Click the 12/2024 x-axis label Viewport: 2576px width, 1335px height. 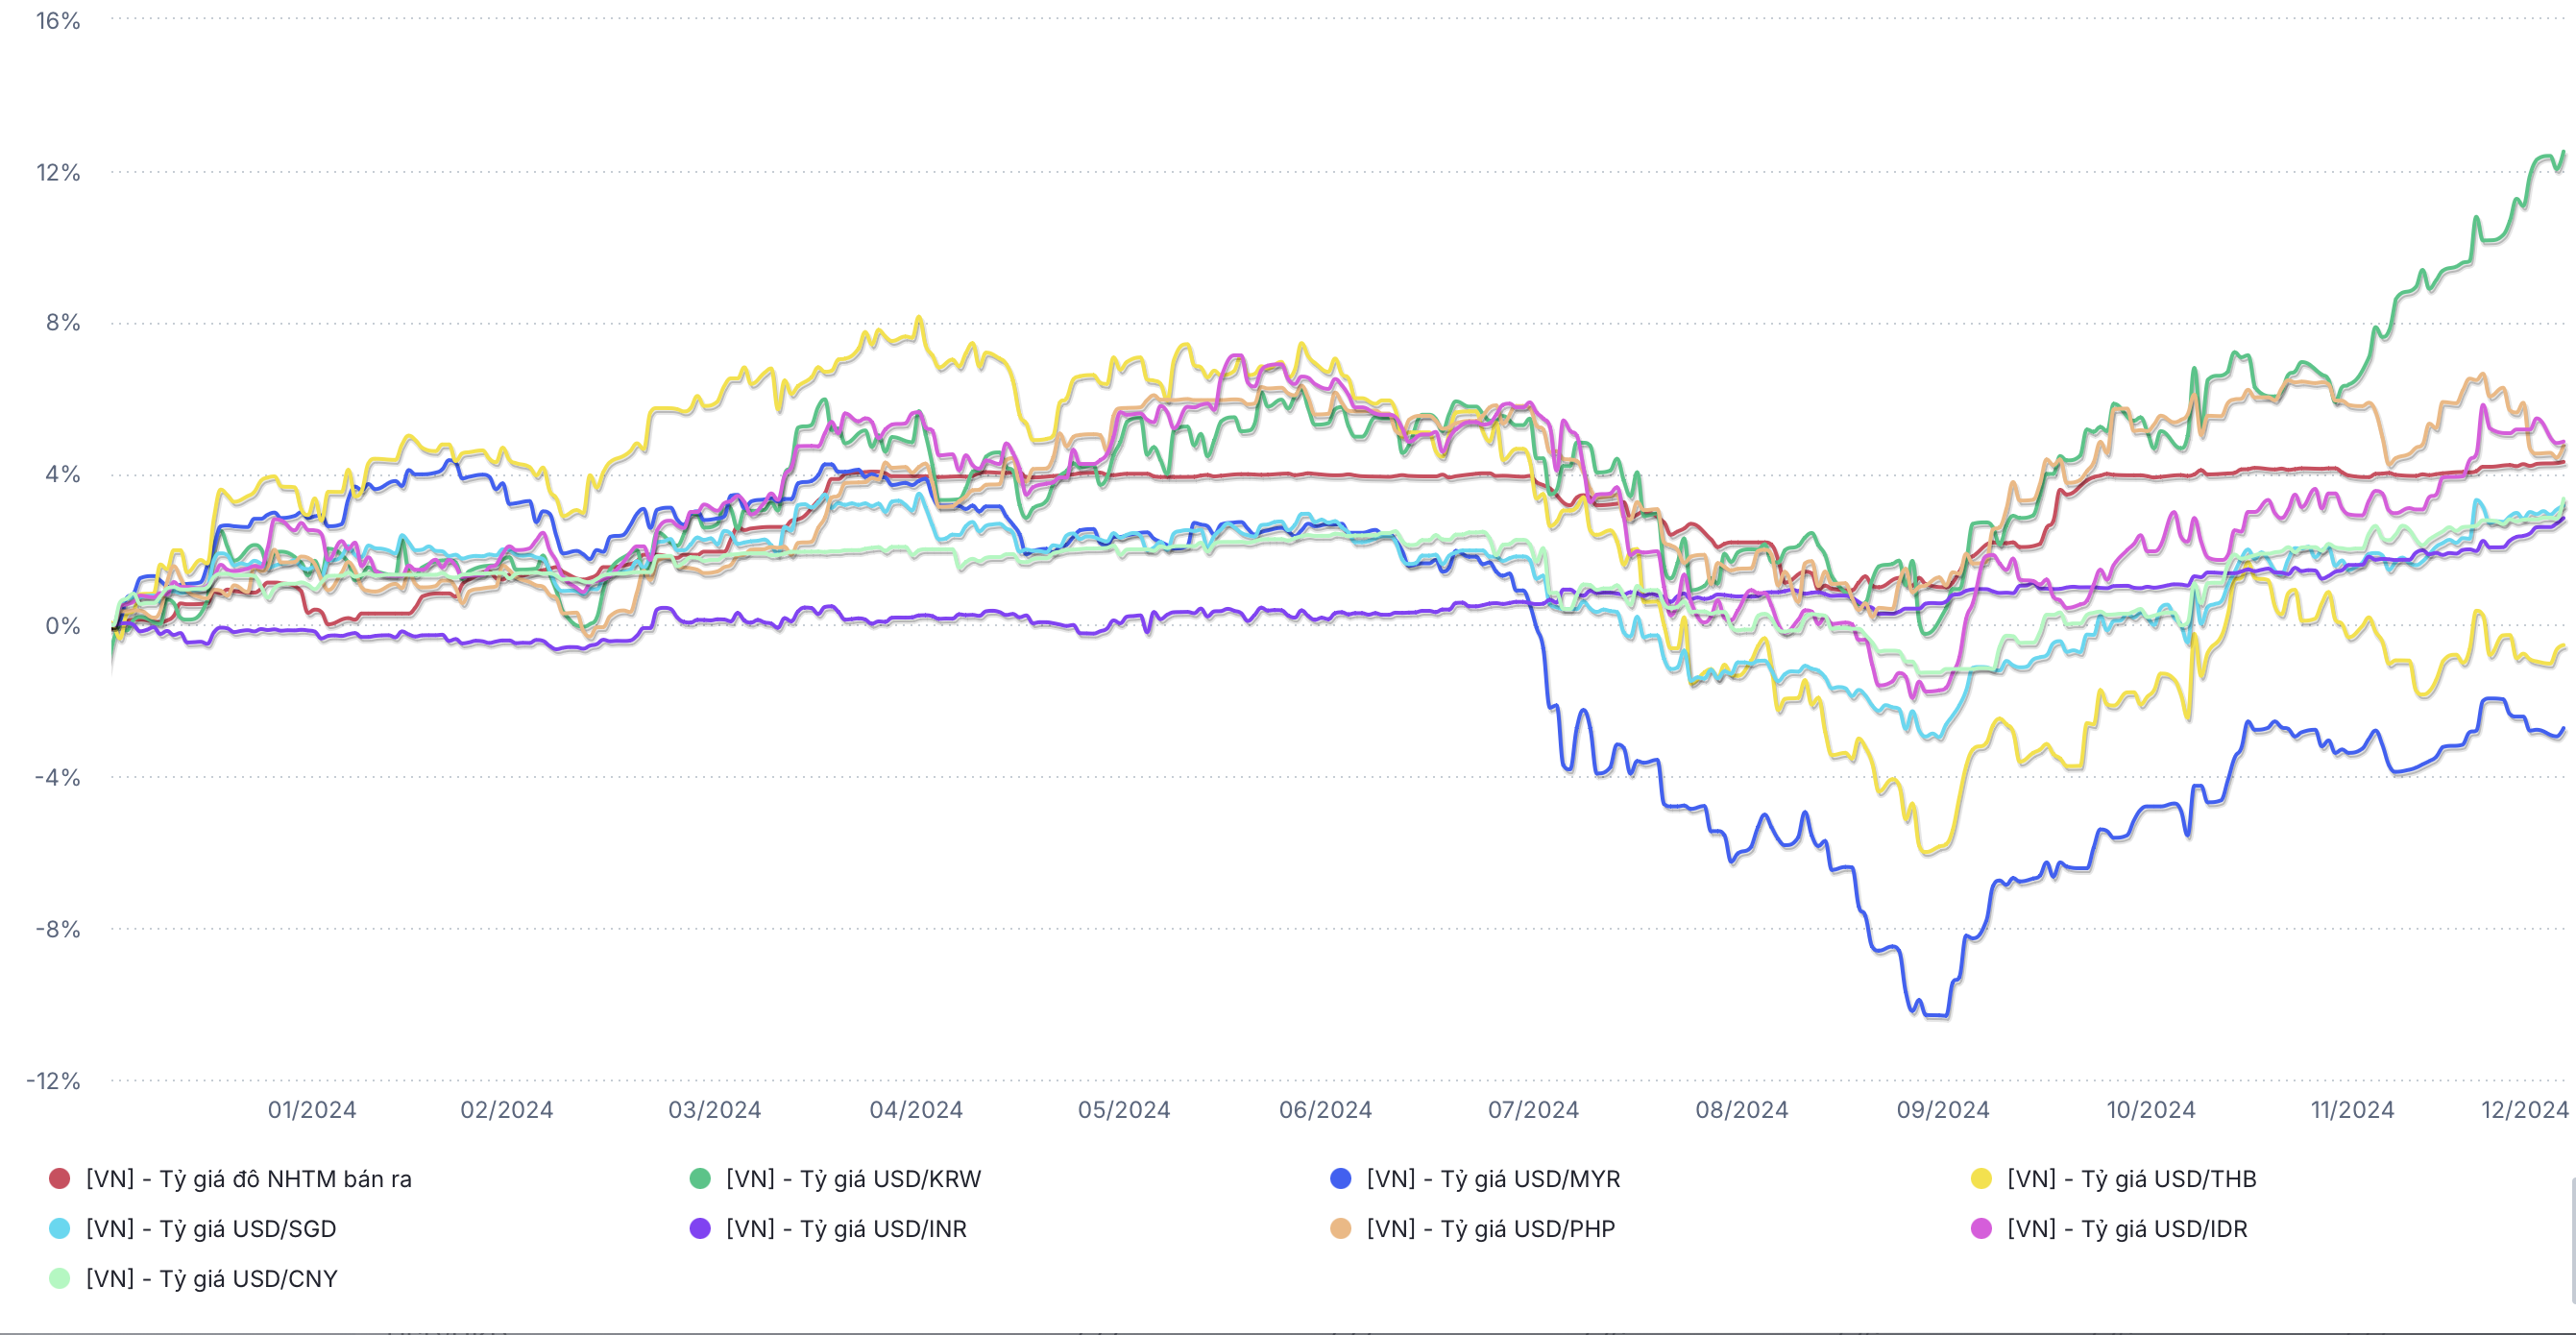point(2524,1110)
